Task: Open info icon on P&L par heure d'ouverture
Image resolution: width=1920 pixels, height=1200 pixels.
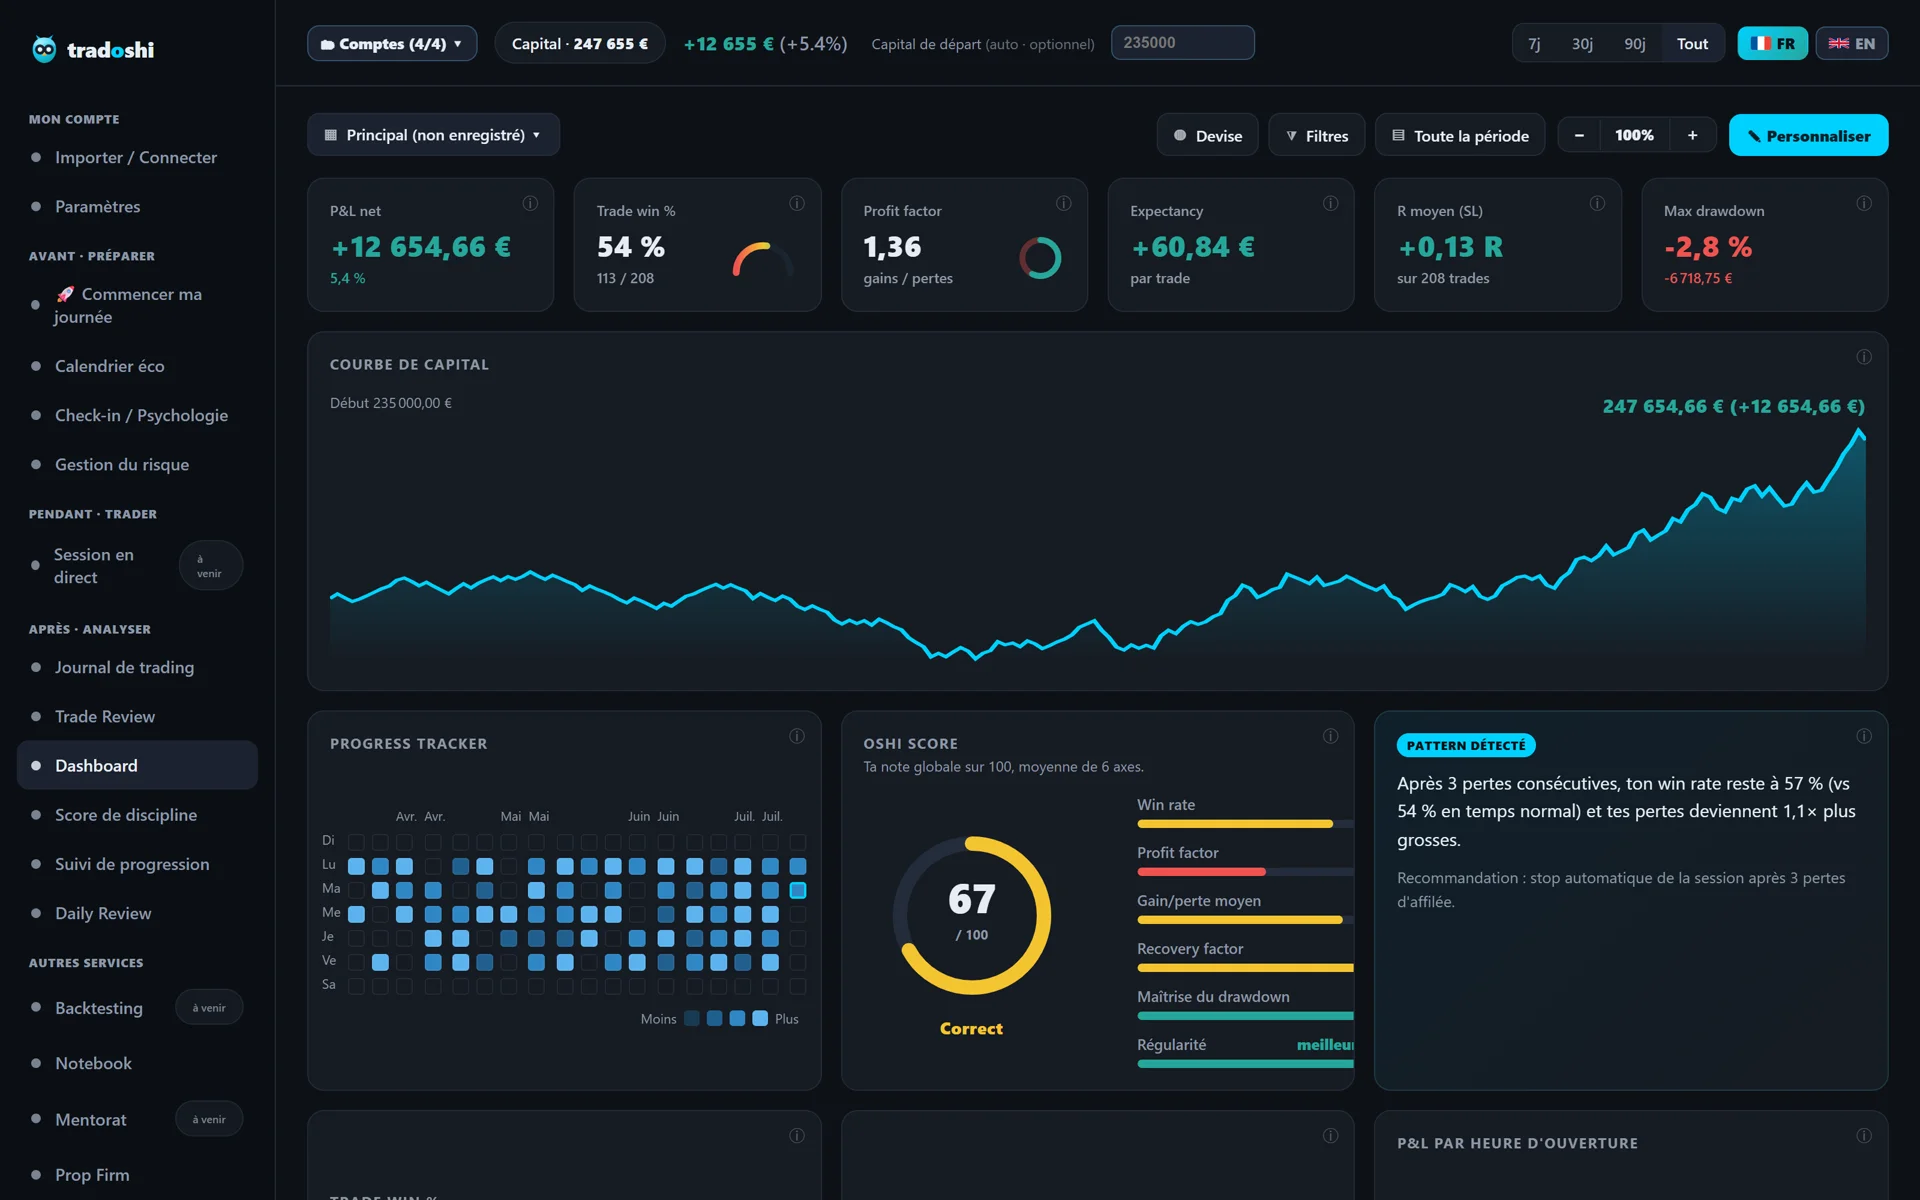Action: click(x=1864, y=1135)
